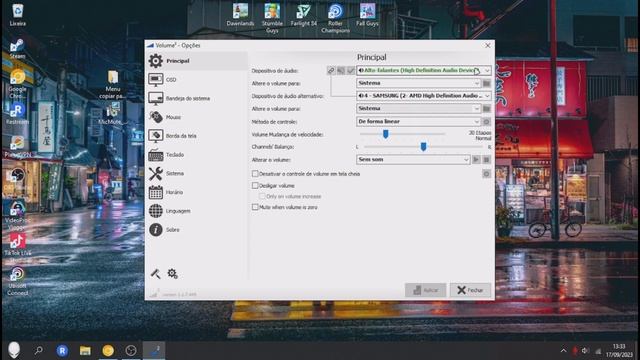Click the Fechar button

470,290
